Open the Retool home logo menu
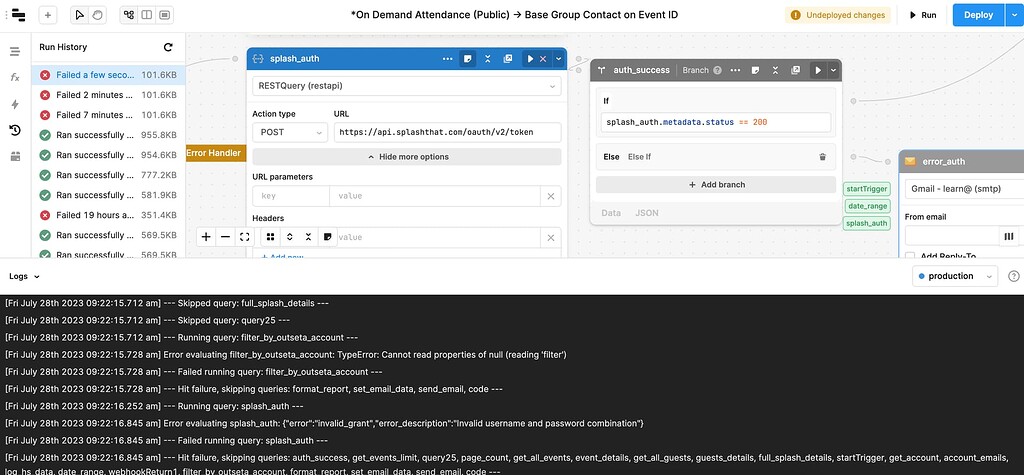The image size is (1024, 475). (x=18, y=14)
